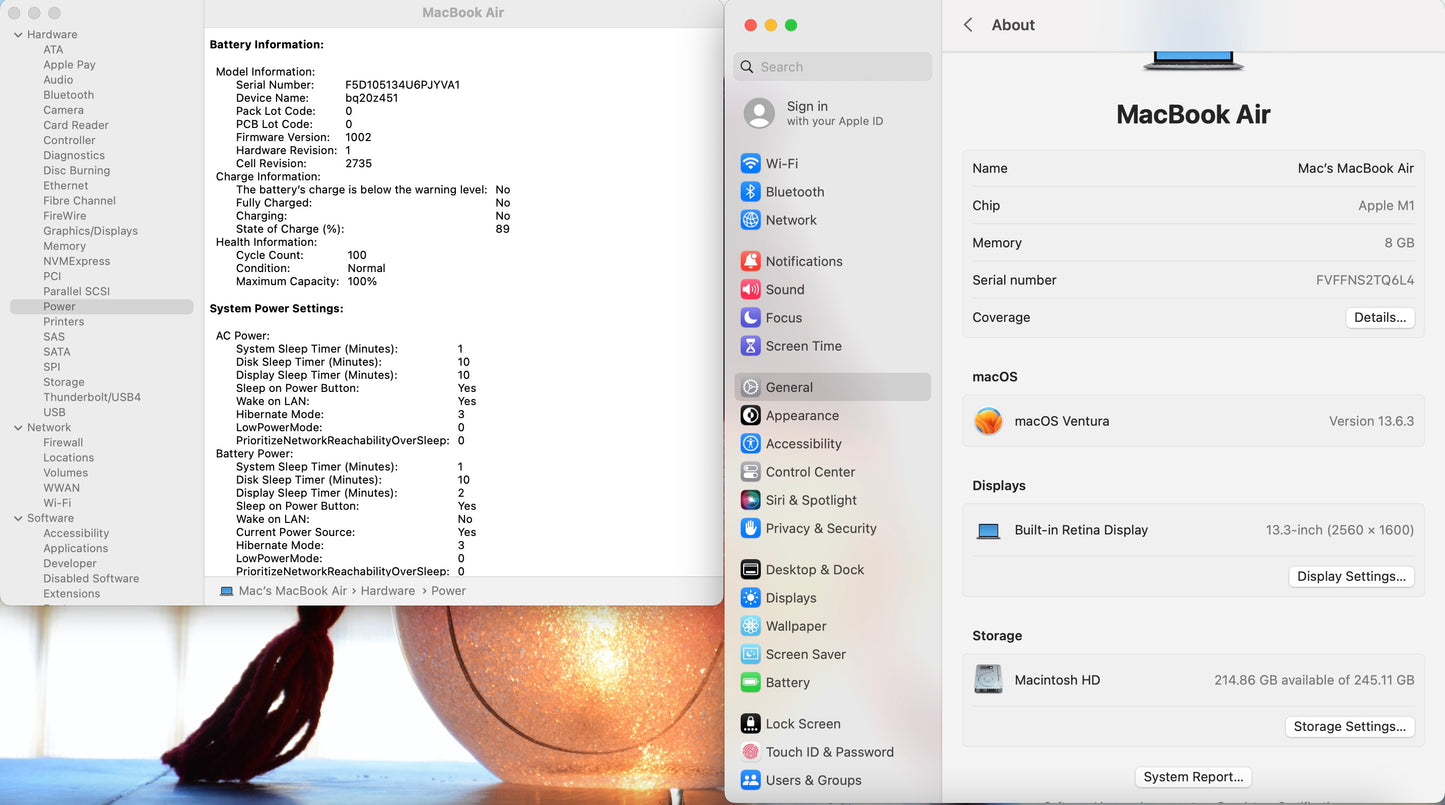Collapse the Hardware tree section
This screenshot has height=805, width=1445.
(18, 35)
